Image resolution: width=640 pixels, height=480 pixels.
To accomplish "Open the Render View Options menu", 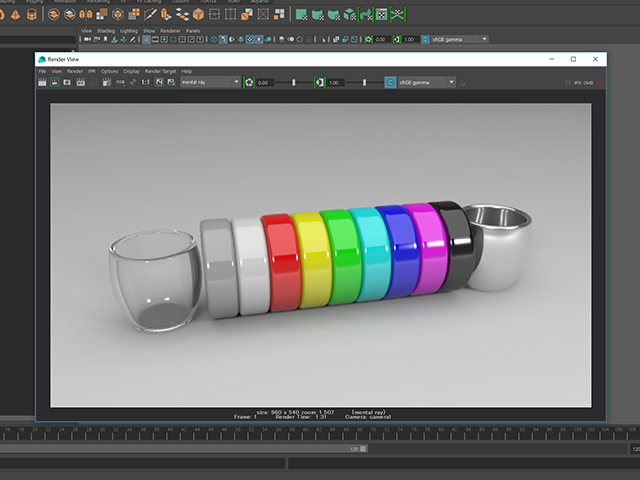I will pyautogui.click(x=109, y=71).
